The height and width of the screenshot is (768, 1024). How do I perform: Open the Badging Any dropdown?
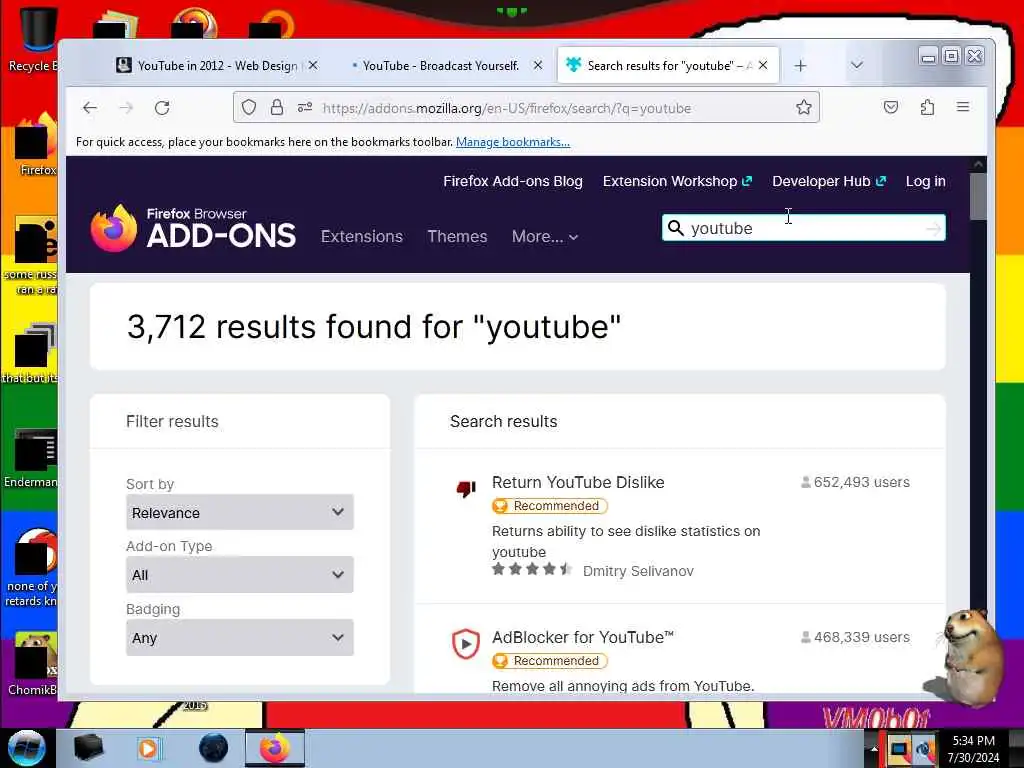[x=240, y=638]
